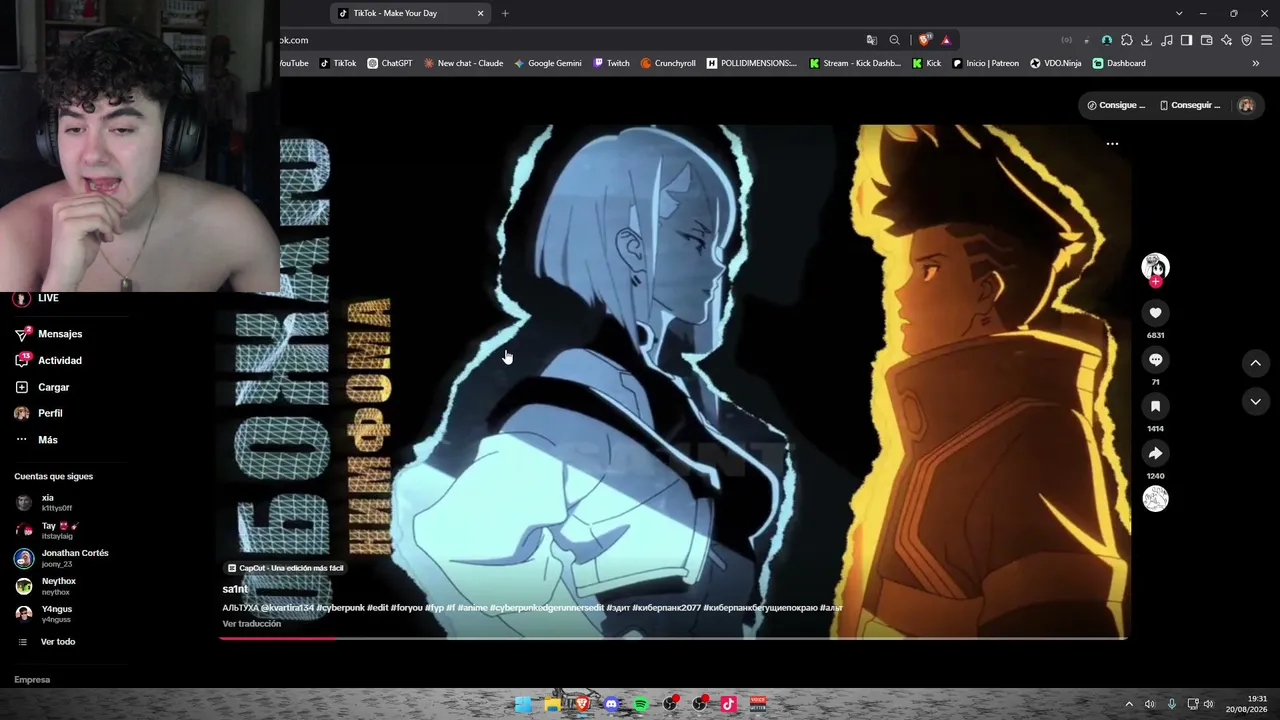Open the comments on this video
Viewport: 1280px width, 720px height.
1155,360
